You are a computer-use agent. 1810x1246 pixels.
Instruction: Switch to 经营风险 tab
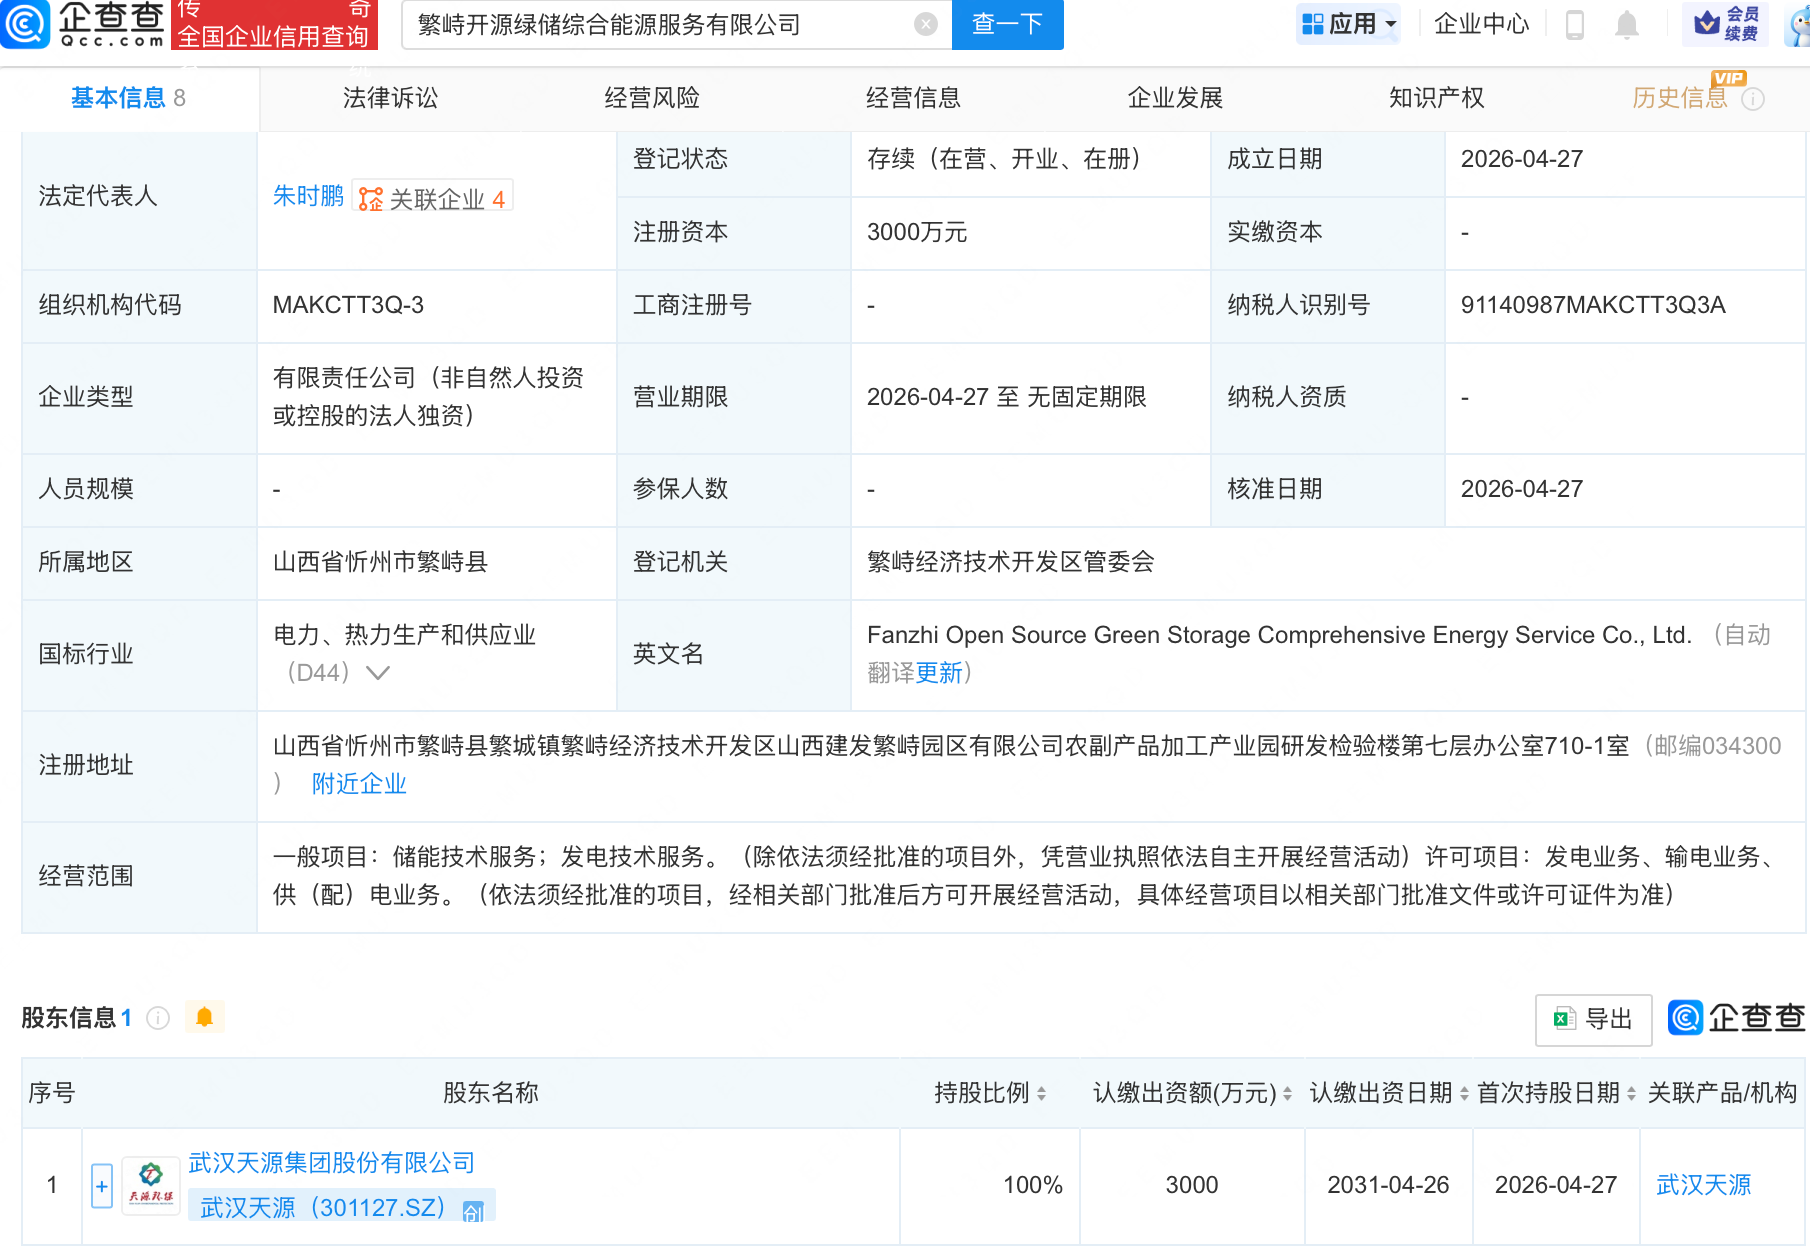click(x=652, y=98)
